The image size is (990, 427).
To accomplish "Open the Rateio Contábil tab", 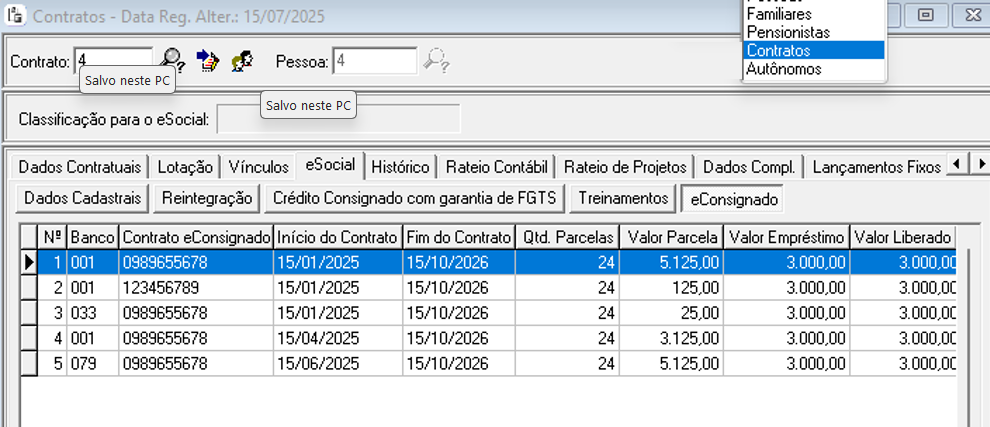I will (x=496, y=167).
